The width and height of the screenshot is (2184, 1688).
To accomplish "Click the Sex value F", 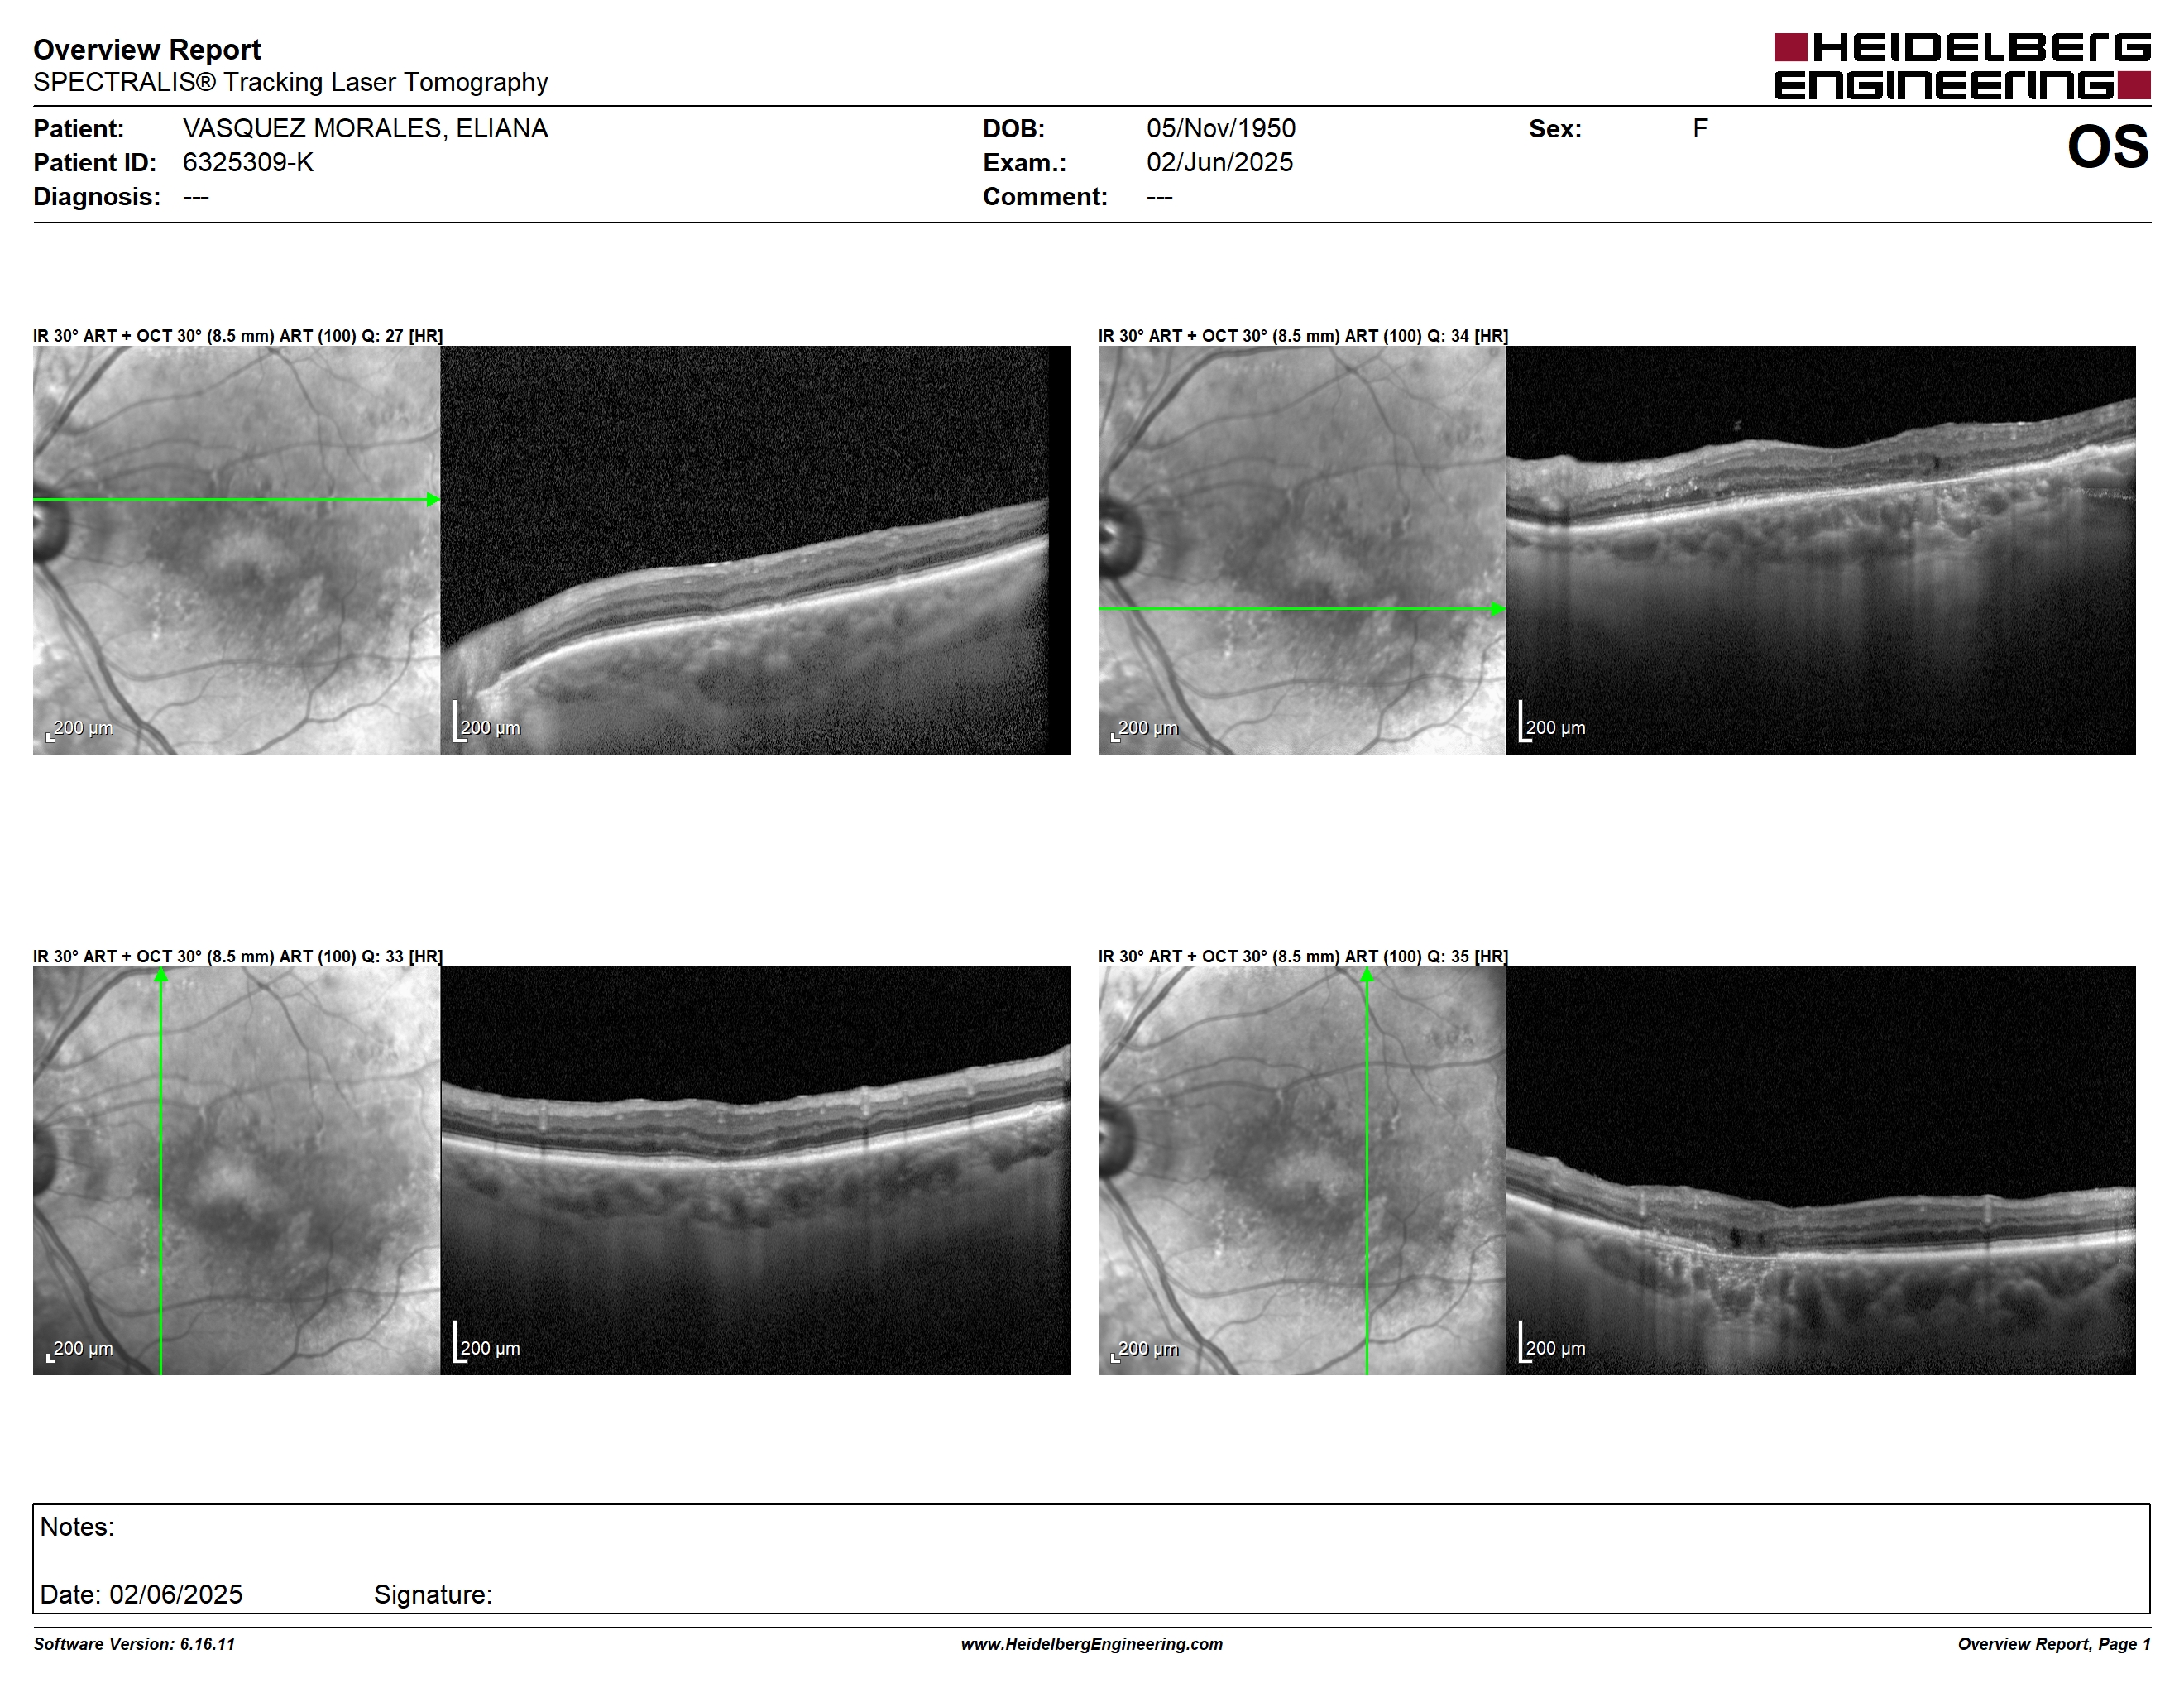I will [x=1700, y=129].
